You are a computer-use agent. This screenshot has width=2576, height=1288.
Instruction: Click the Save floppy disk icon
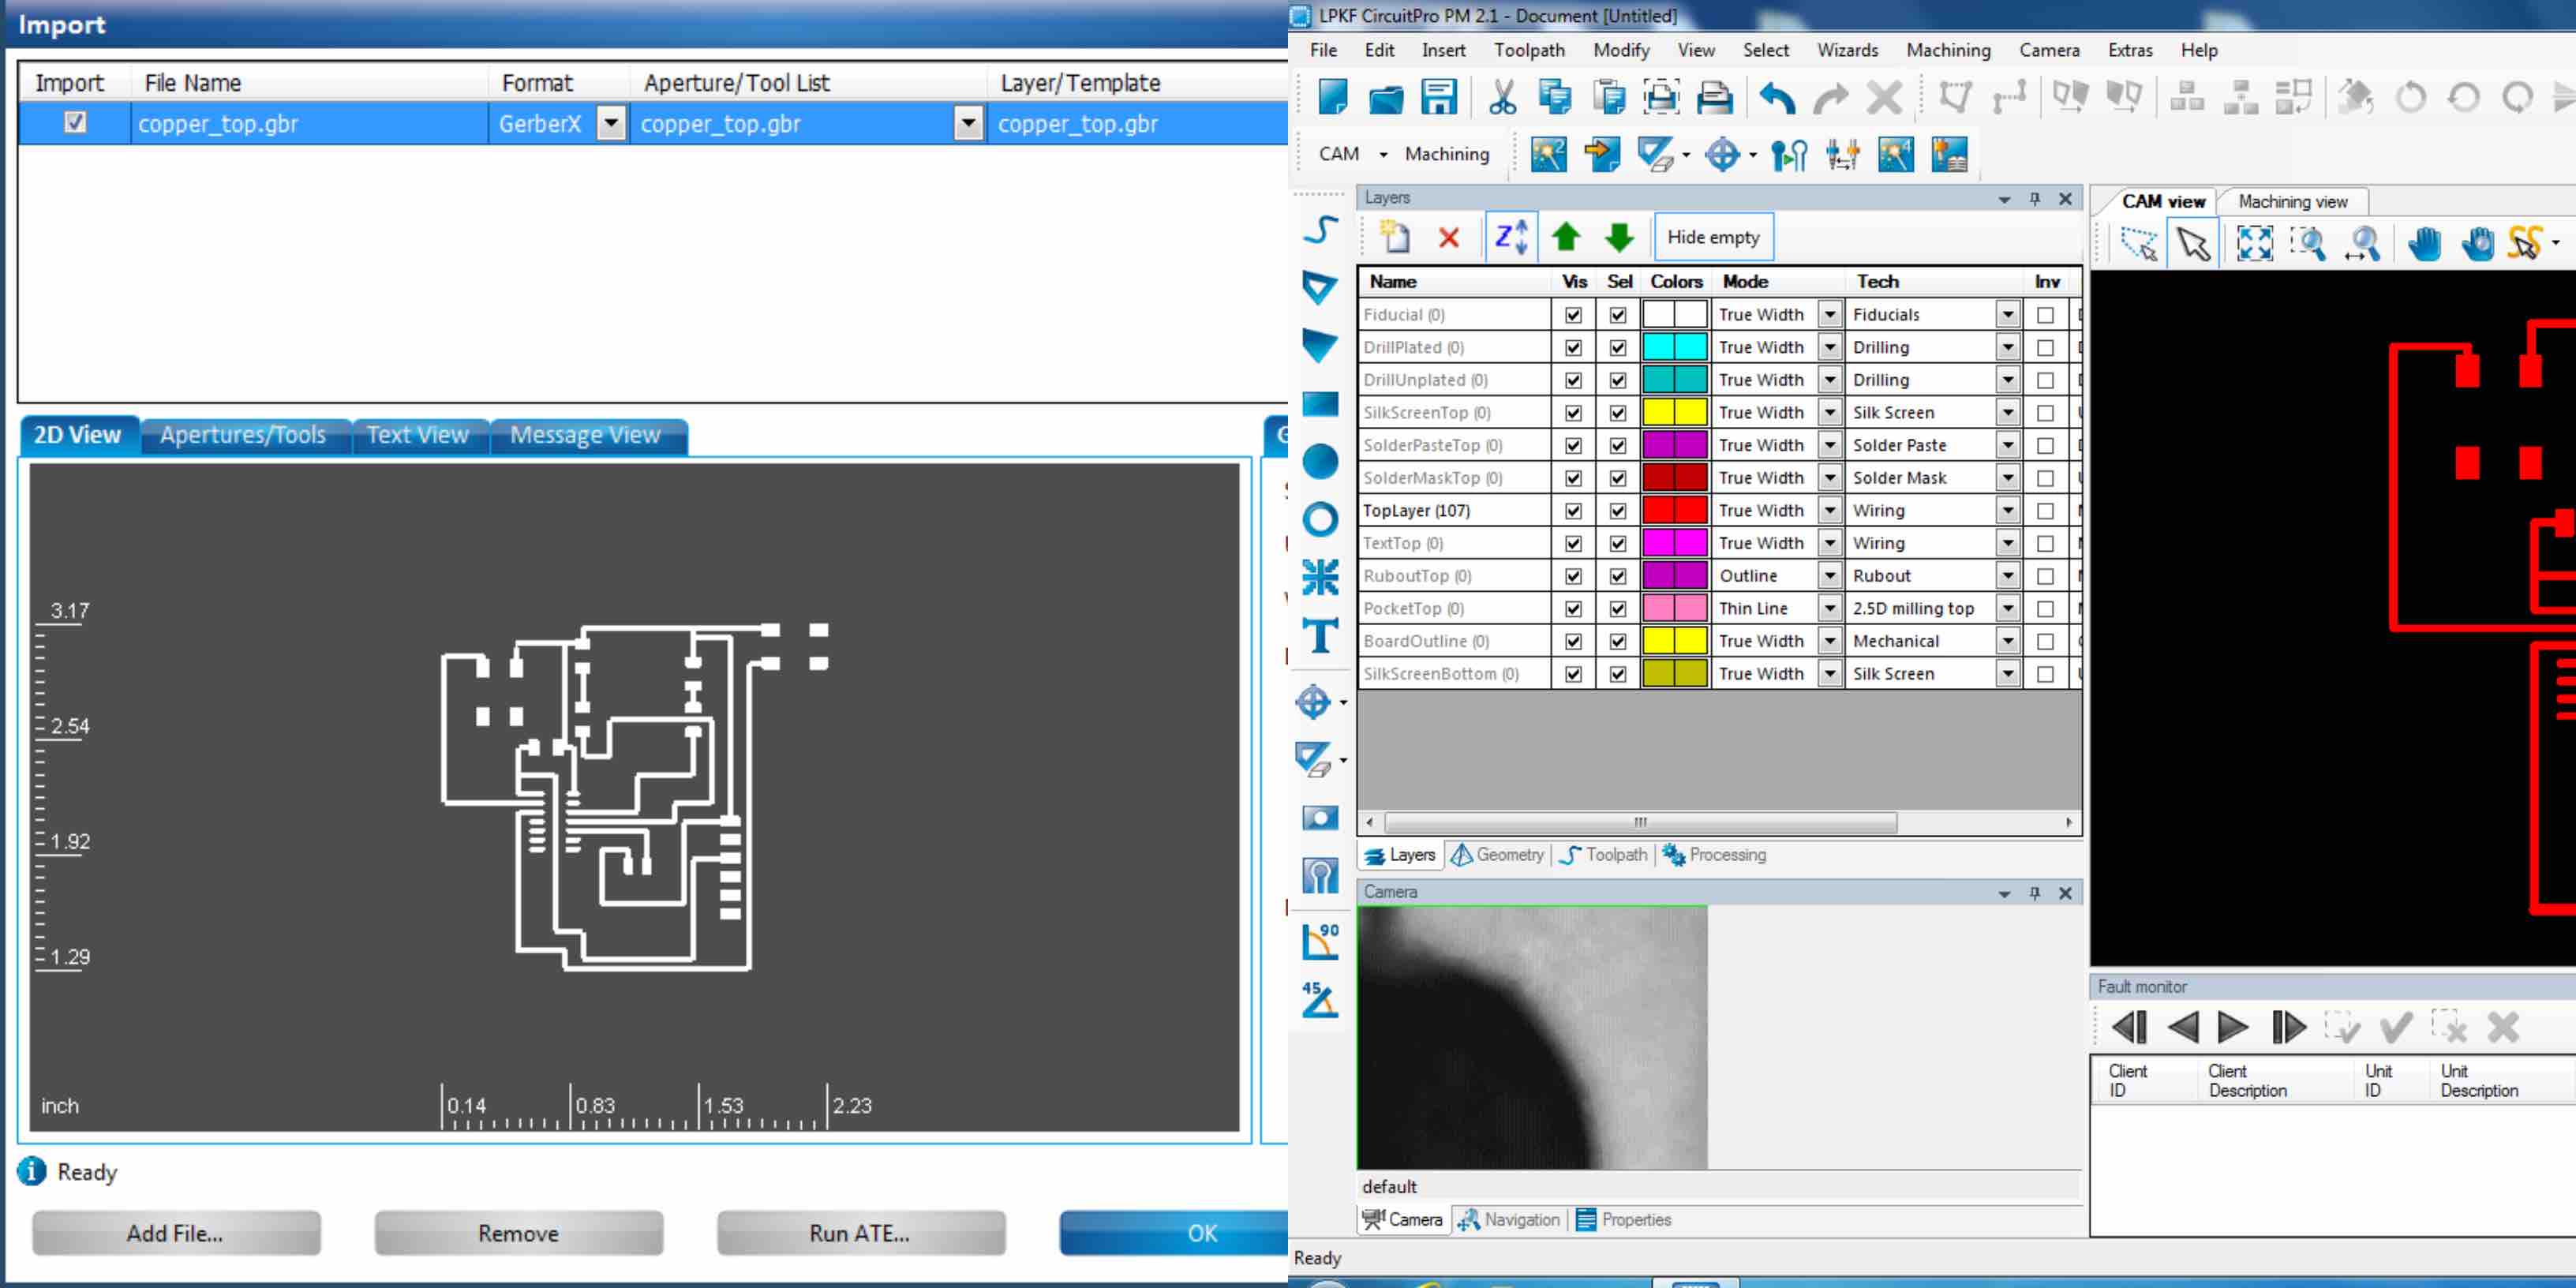[1439, 97]
